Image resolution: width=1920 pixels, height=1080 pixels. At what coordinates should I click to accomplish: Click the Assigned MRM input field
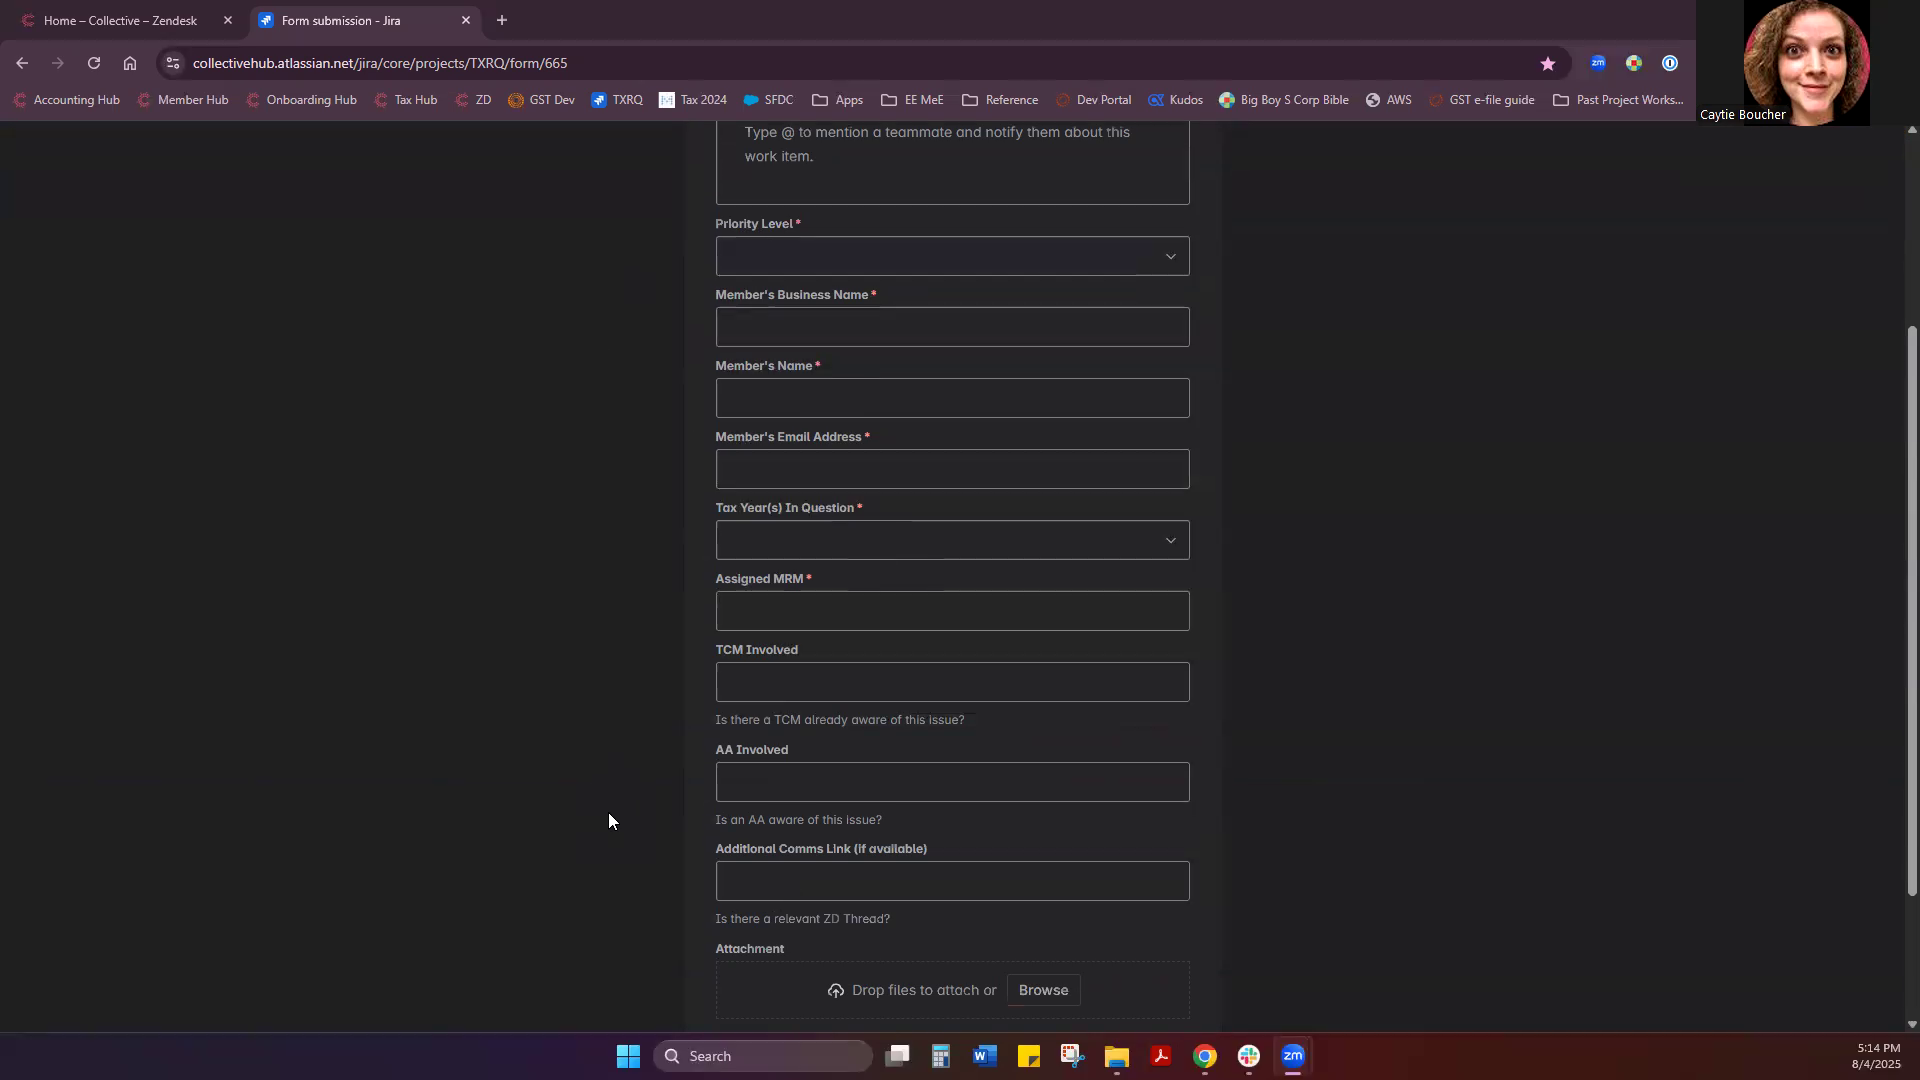pyautogui.click(x=952, y=611)
